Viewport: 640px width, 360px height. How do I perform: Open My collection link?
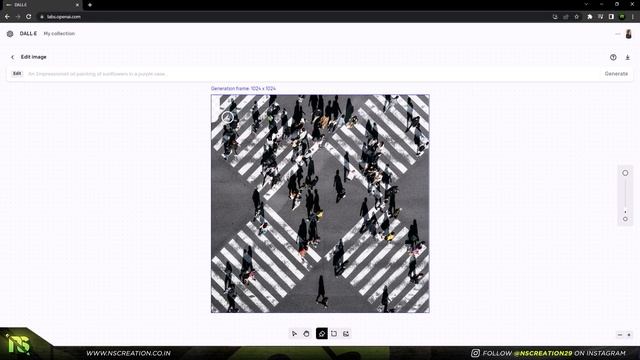[59, 33]
